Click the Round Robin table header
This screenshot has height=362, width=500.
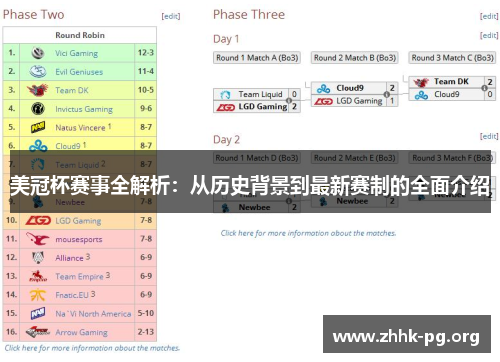point(80,35)
